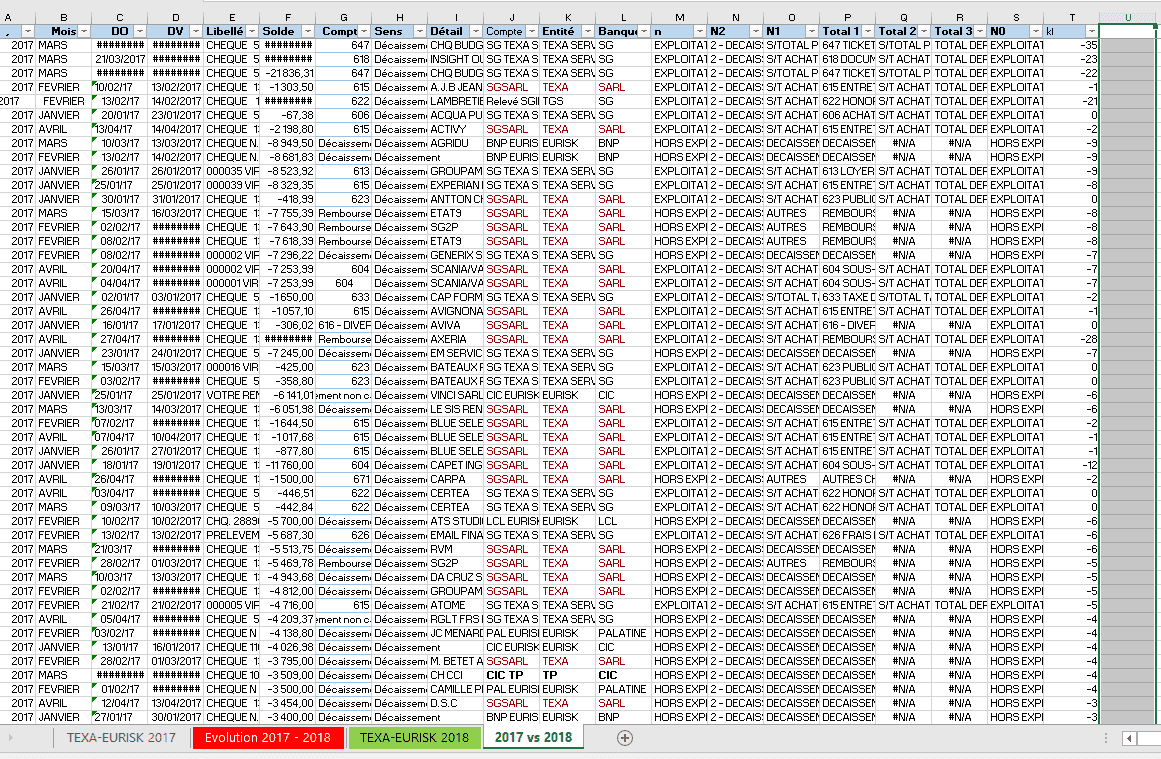1161x759 pixels.
Task: Click the cell containing AVIGNONA
Action: point(455,311)
